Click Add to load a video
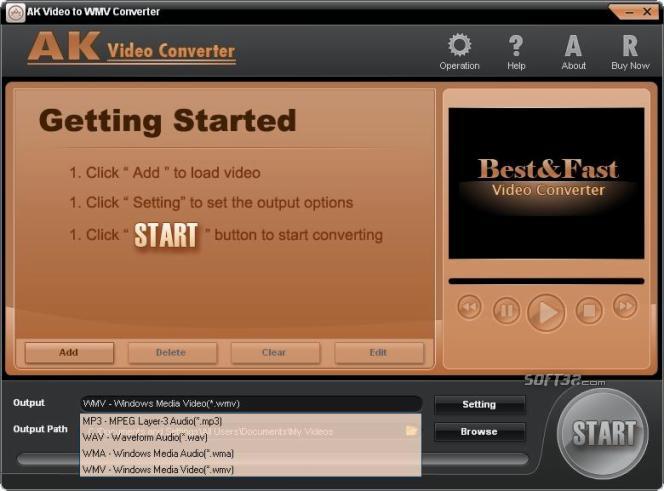 point(69,352)
